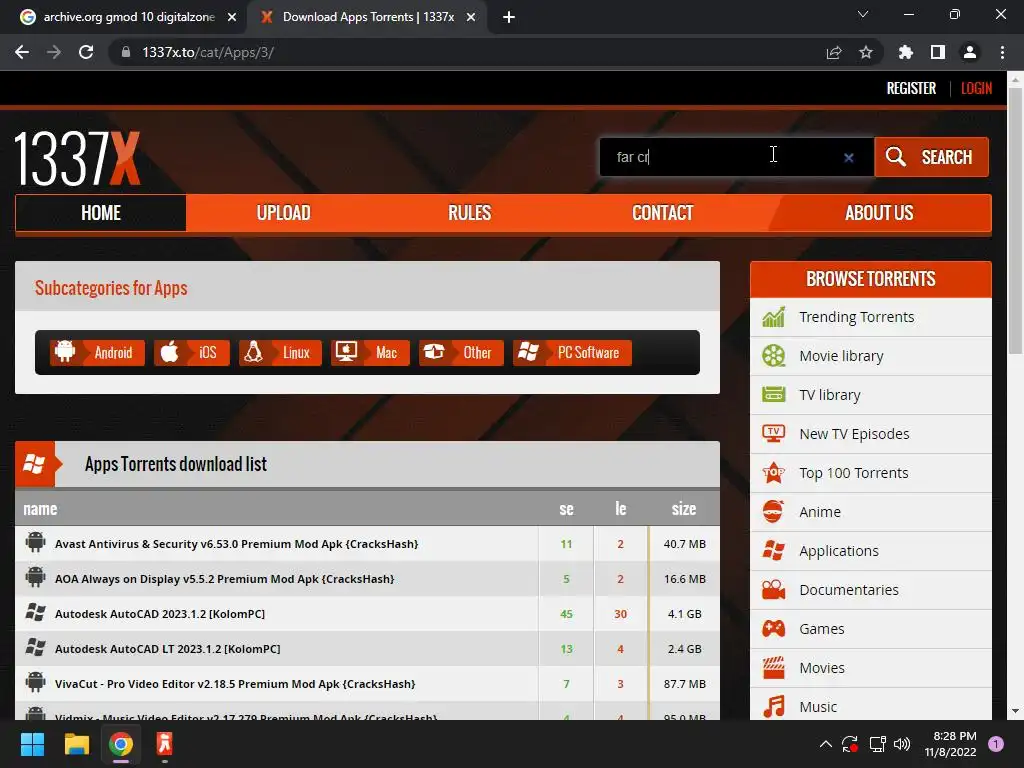Click the Anime ninja icon
The width and height of the screenshot is (1024, 768).
point(773,512)
